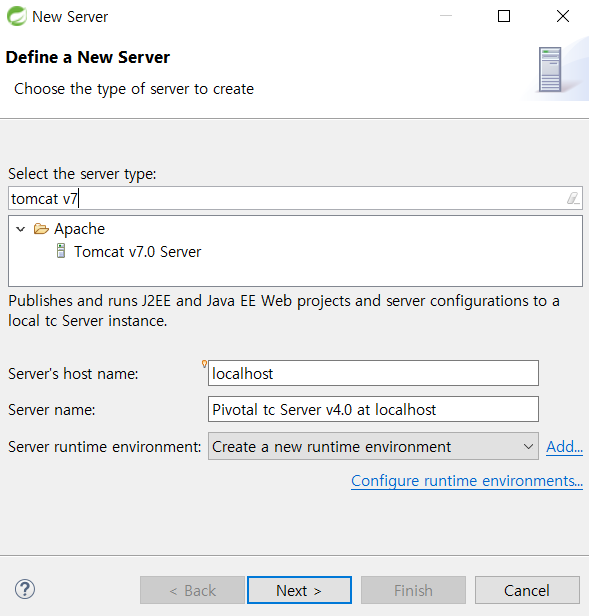Open Configure runtime environments link

[x=467, y=481]
